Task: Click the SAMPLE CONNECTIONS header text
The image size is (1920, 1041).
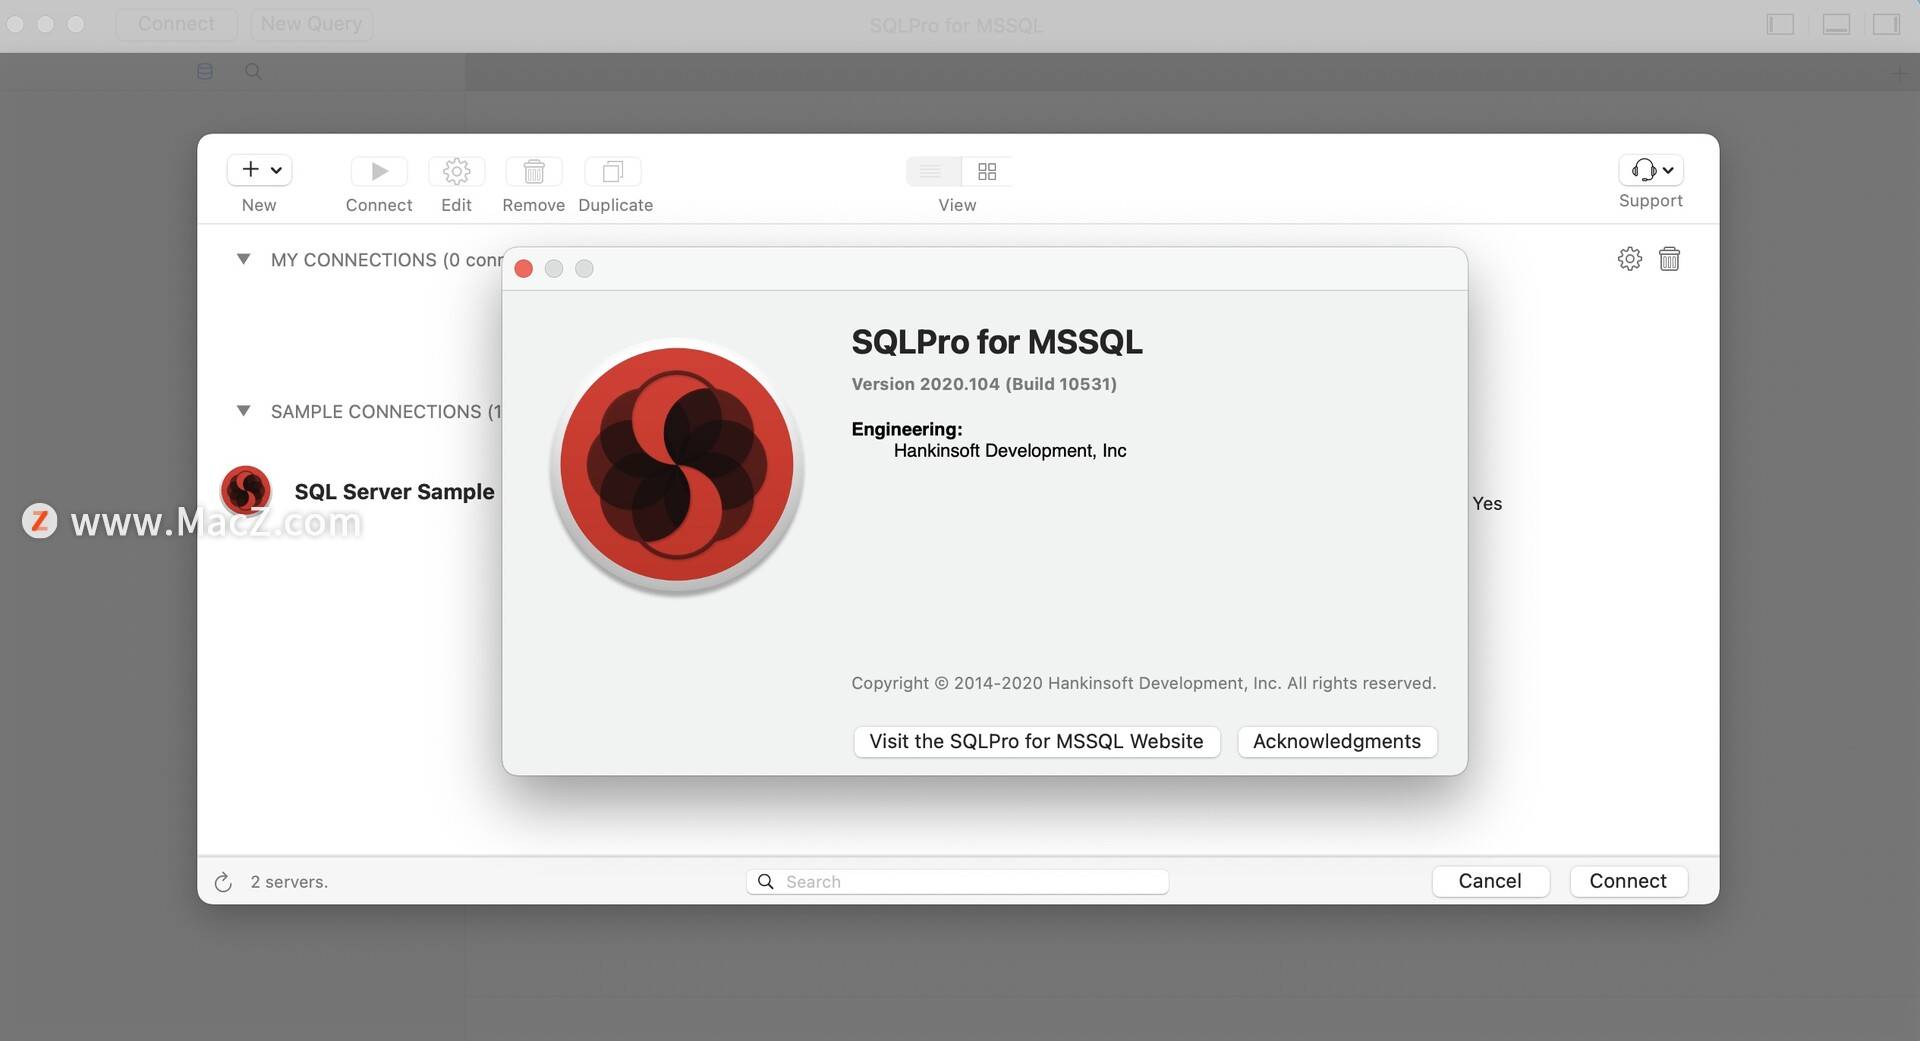Action: coord(386,412)
